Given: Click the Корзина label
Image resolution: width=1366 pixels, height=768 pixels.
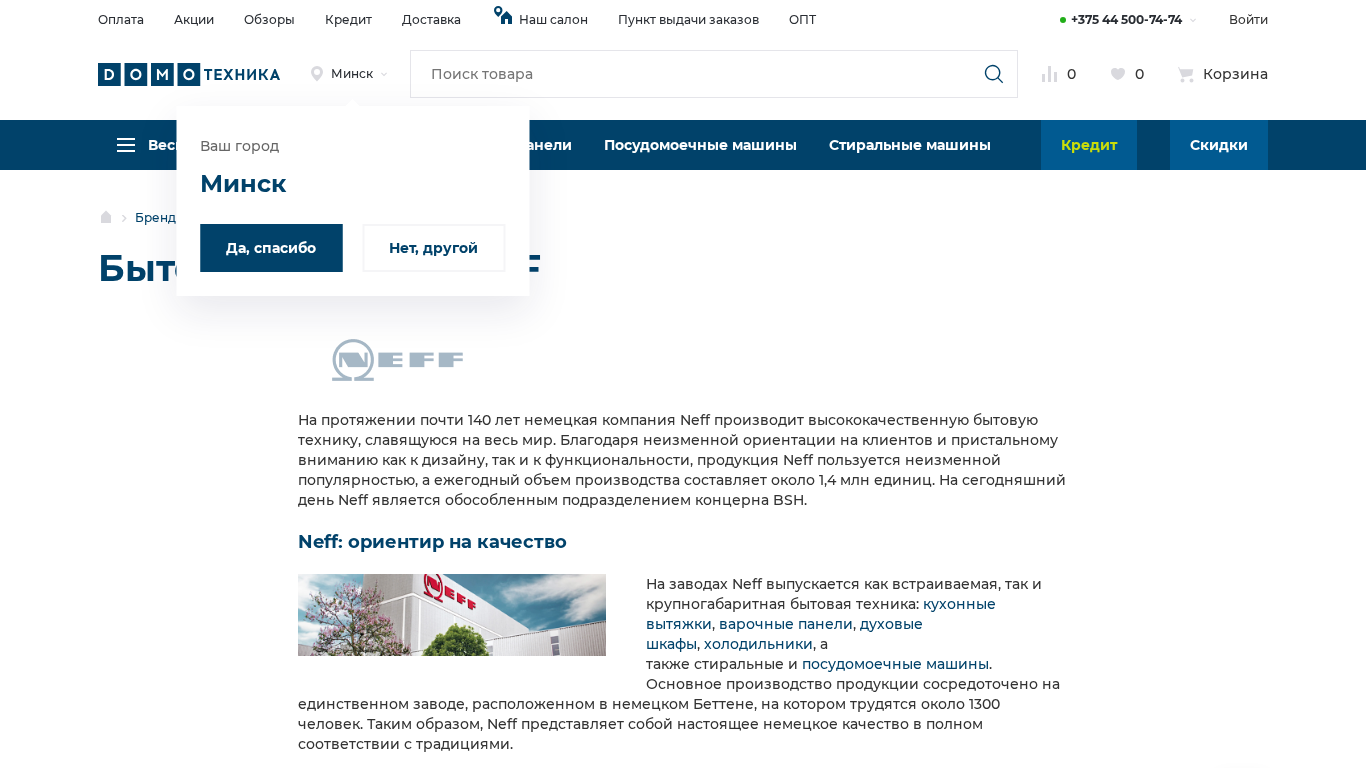Looking at the screenshot, I should [x=1235, y=74].
